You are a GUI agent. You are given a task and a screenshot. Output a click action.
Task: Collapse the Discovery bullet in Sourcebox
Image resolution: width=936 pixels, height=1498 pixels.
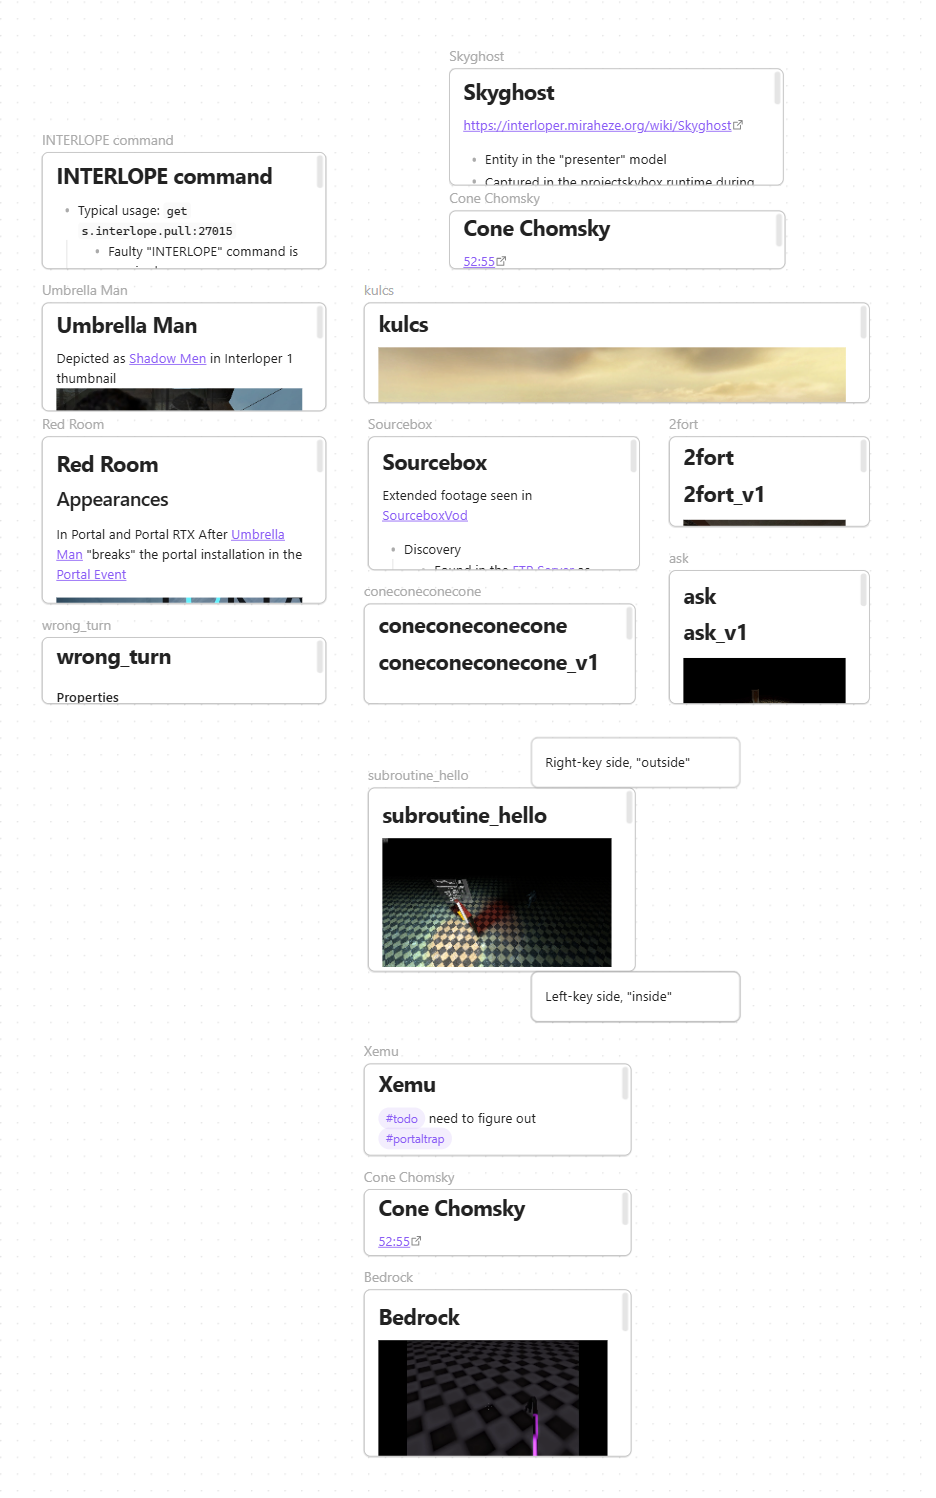(393, 550)
